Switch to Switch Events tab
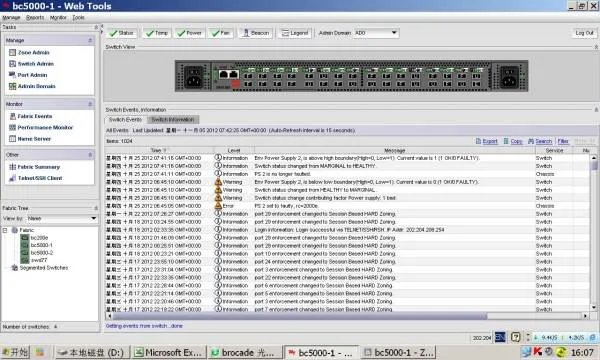The width and height of the screenshot is (600, 360). pos(125,119)
